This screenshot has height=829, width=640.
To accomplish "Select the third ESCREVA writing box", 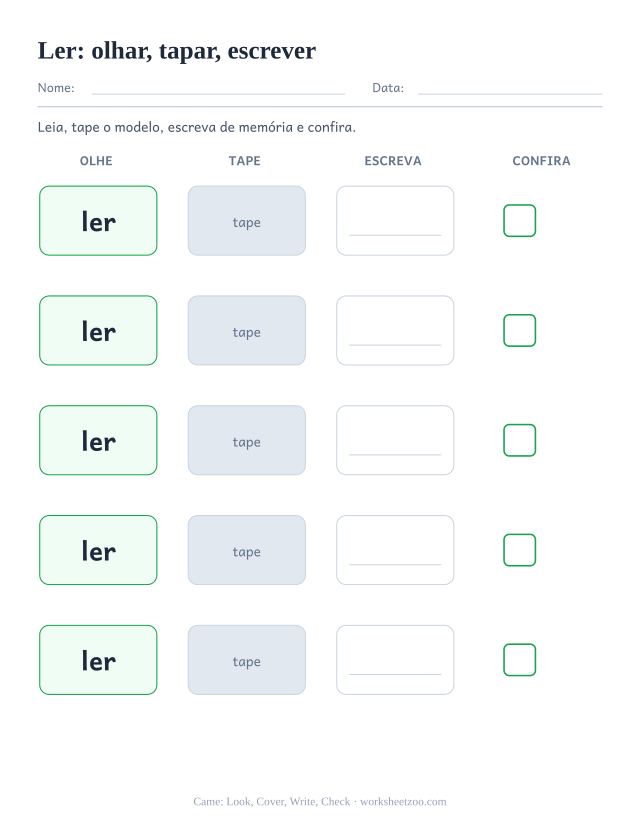I will 395,440.
